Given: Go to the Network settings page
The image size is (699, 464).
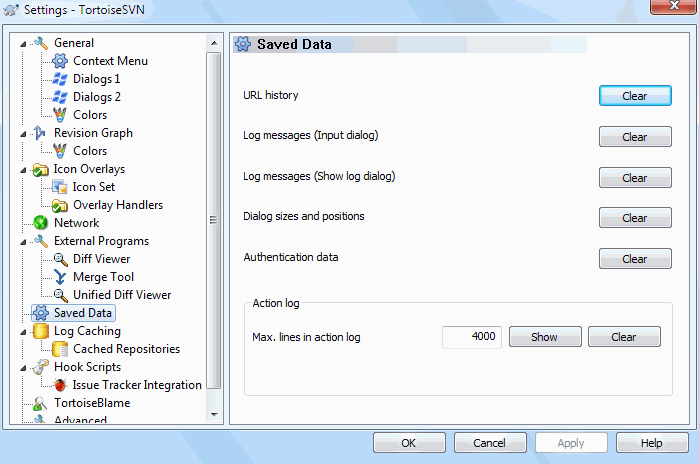Looking at the screenshot, I should tap(76, 223).
